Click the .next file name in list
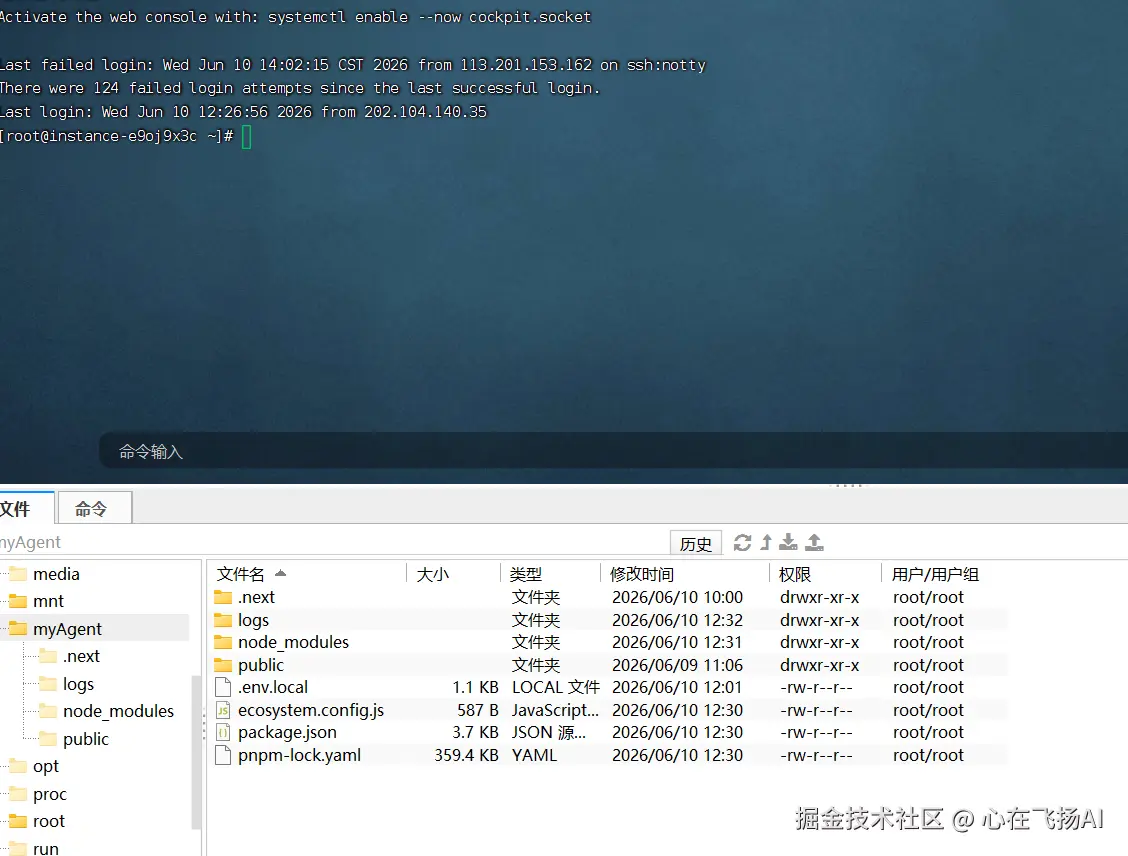The width and height of the screenshot is (1128, 856). point(256,597)
